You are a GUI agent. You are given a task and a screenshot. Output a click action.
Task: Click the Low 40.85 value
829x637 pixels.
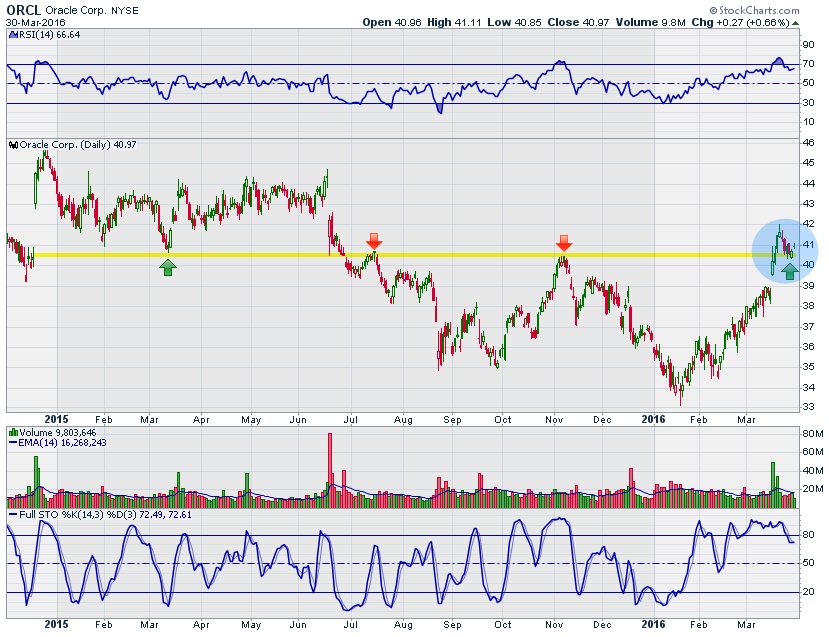514,23
